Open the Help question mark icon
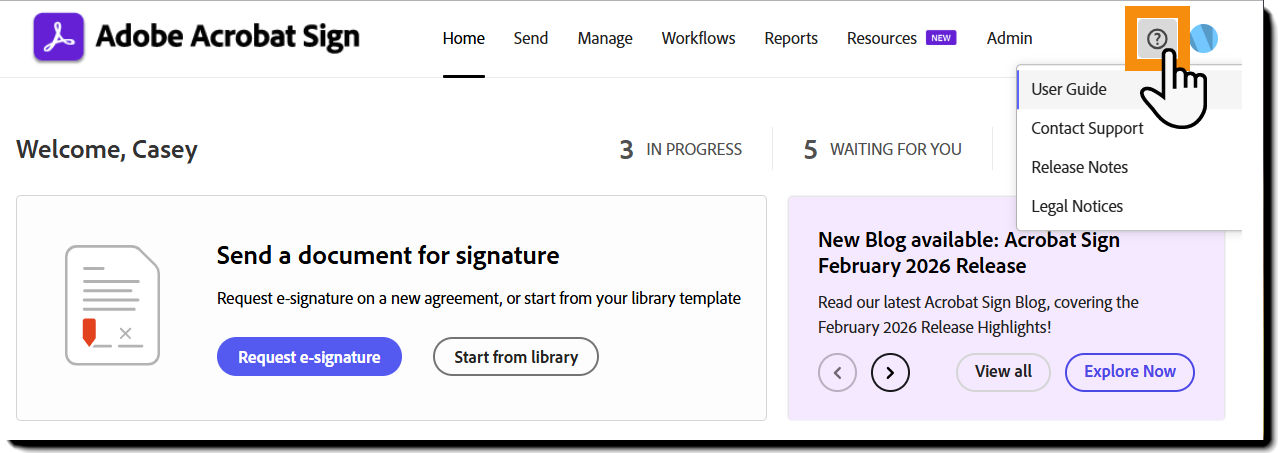 coord(1157,39)
